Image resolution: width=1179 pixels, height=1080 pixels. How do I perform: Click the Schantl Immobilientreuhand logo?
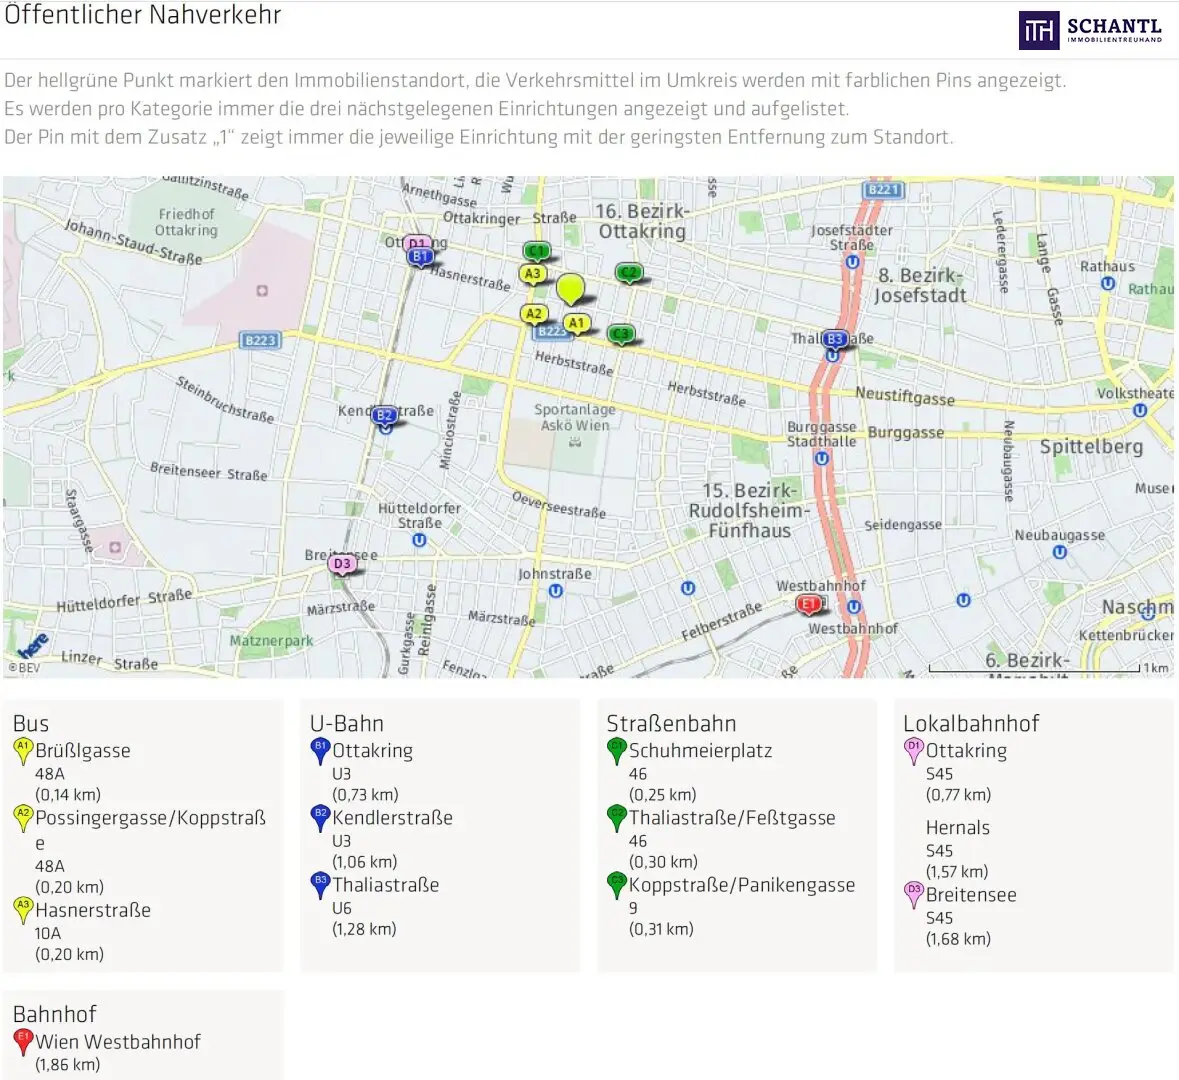click(x=1090, y=30)
